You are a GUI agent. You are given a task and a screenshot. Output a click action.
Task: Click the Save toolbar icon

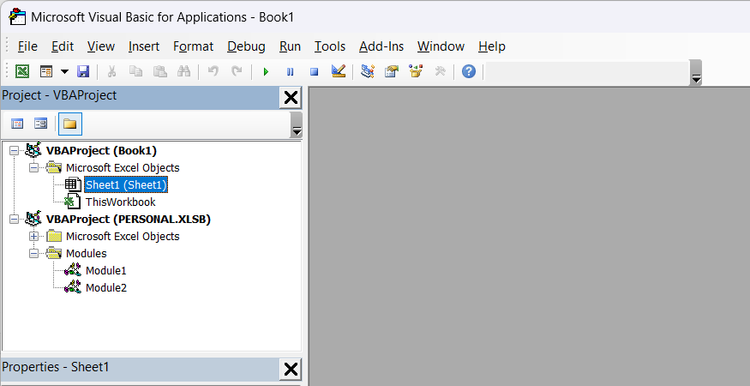click(x=83, y=72)
